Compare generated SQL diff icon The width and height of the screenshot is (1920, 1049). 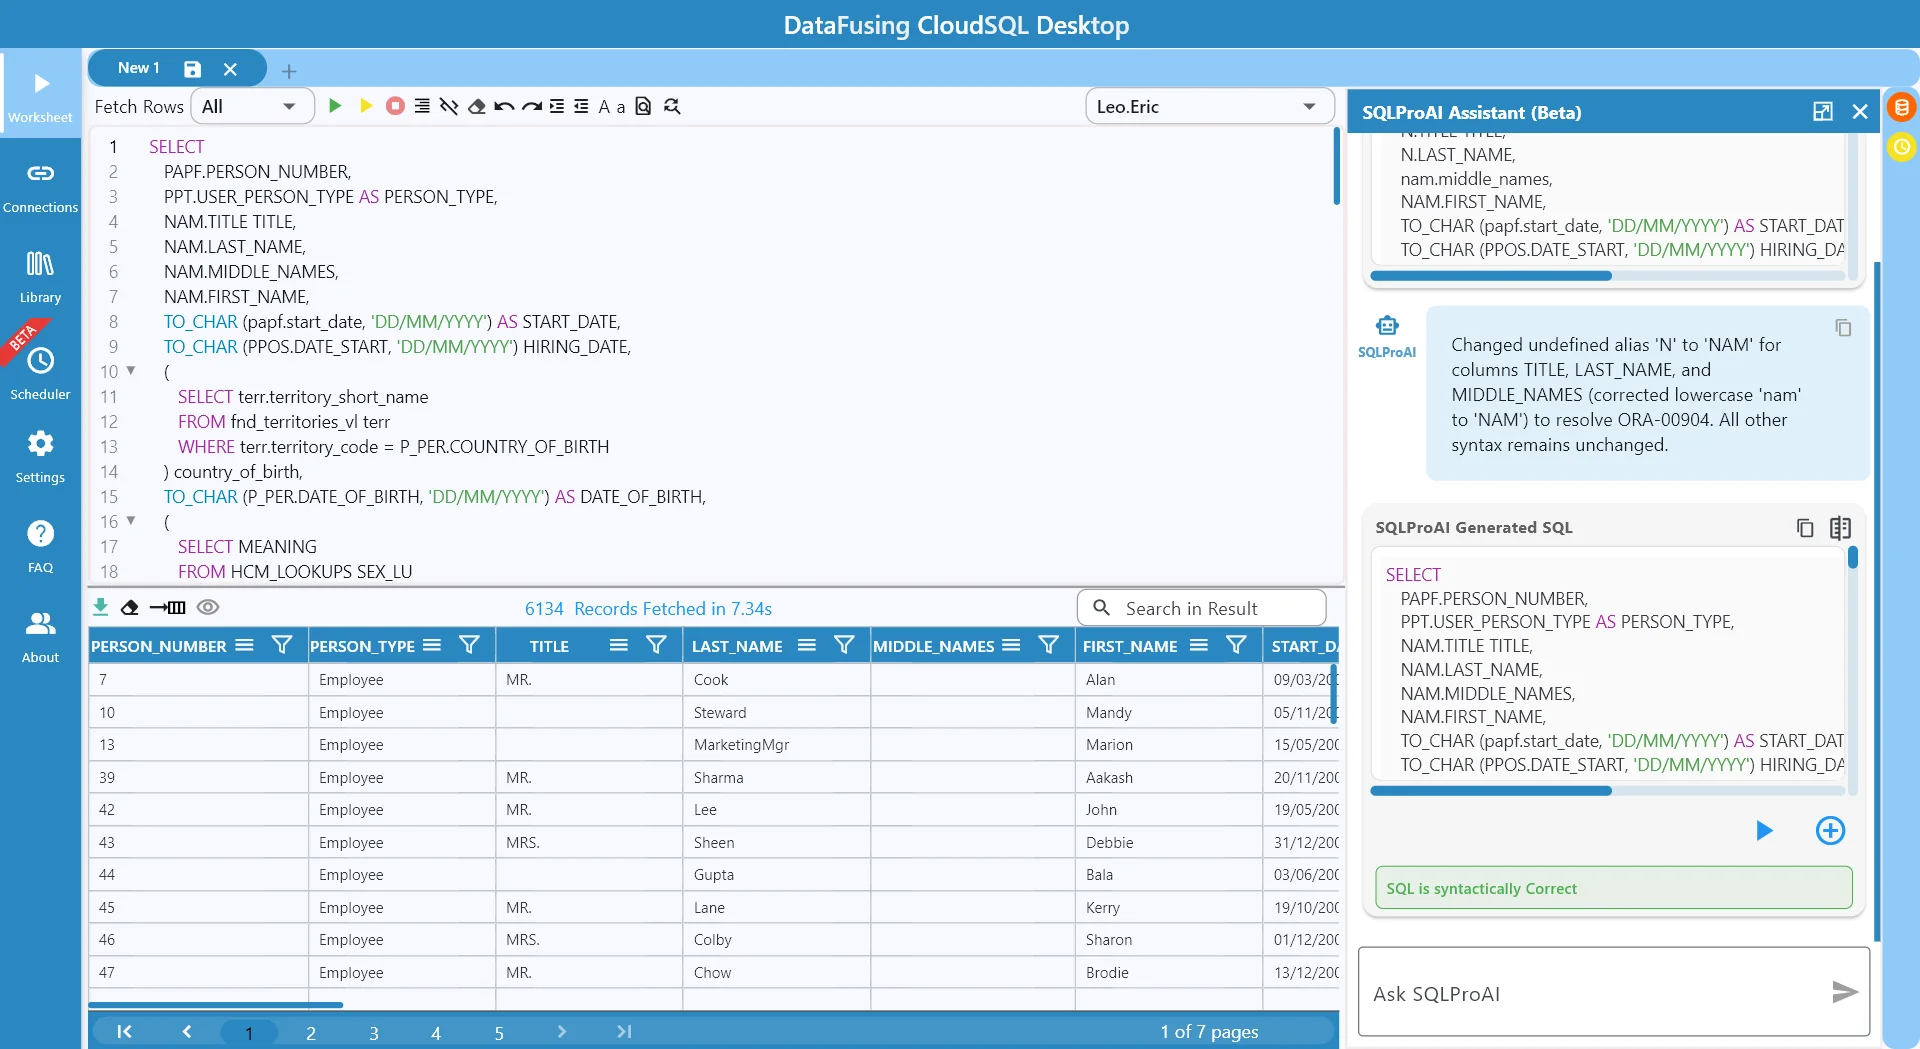(1840, 527)
